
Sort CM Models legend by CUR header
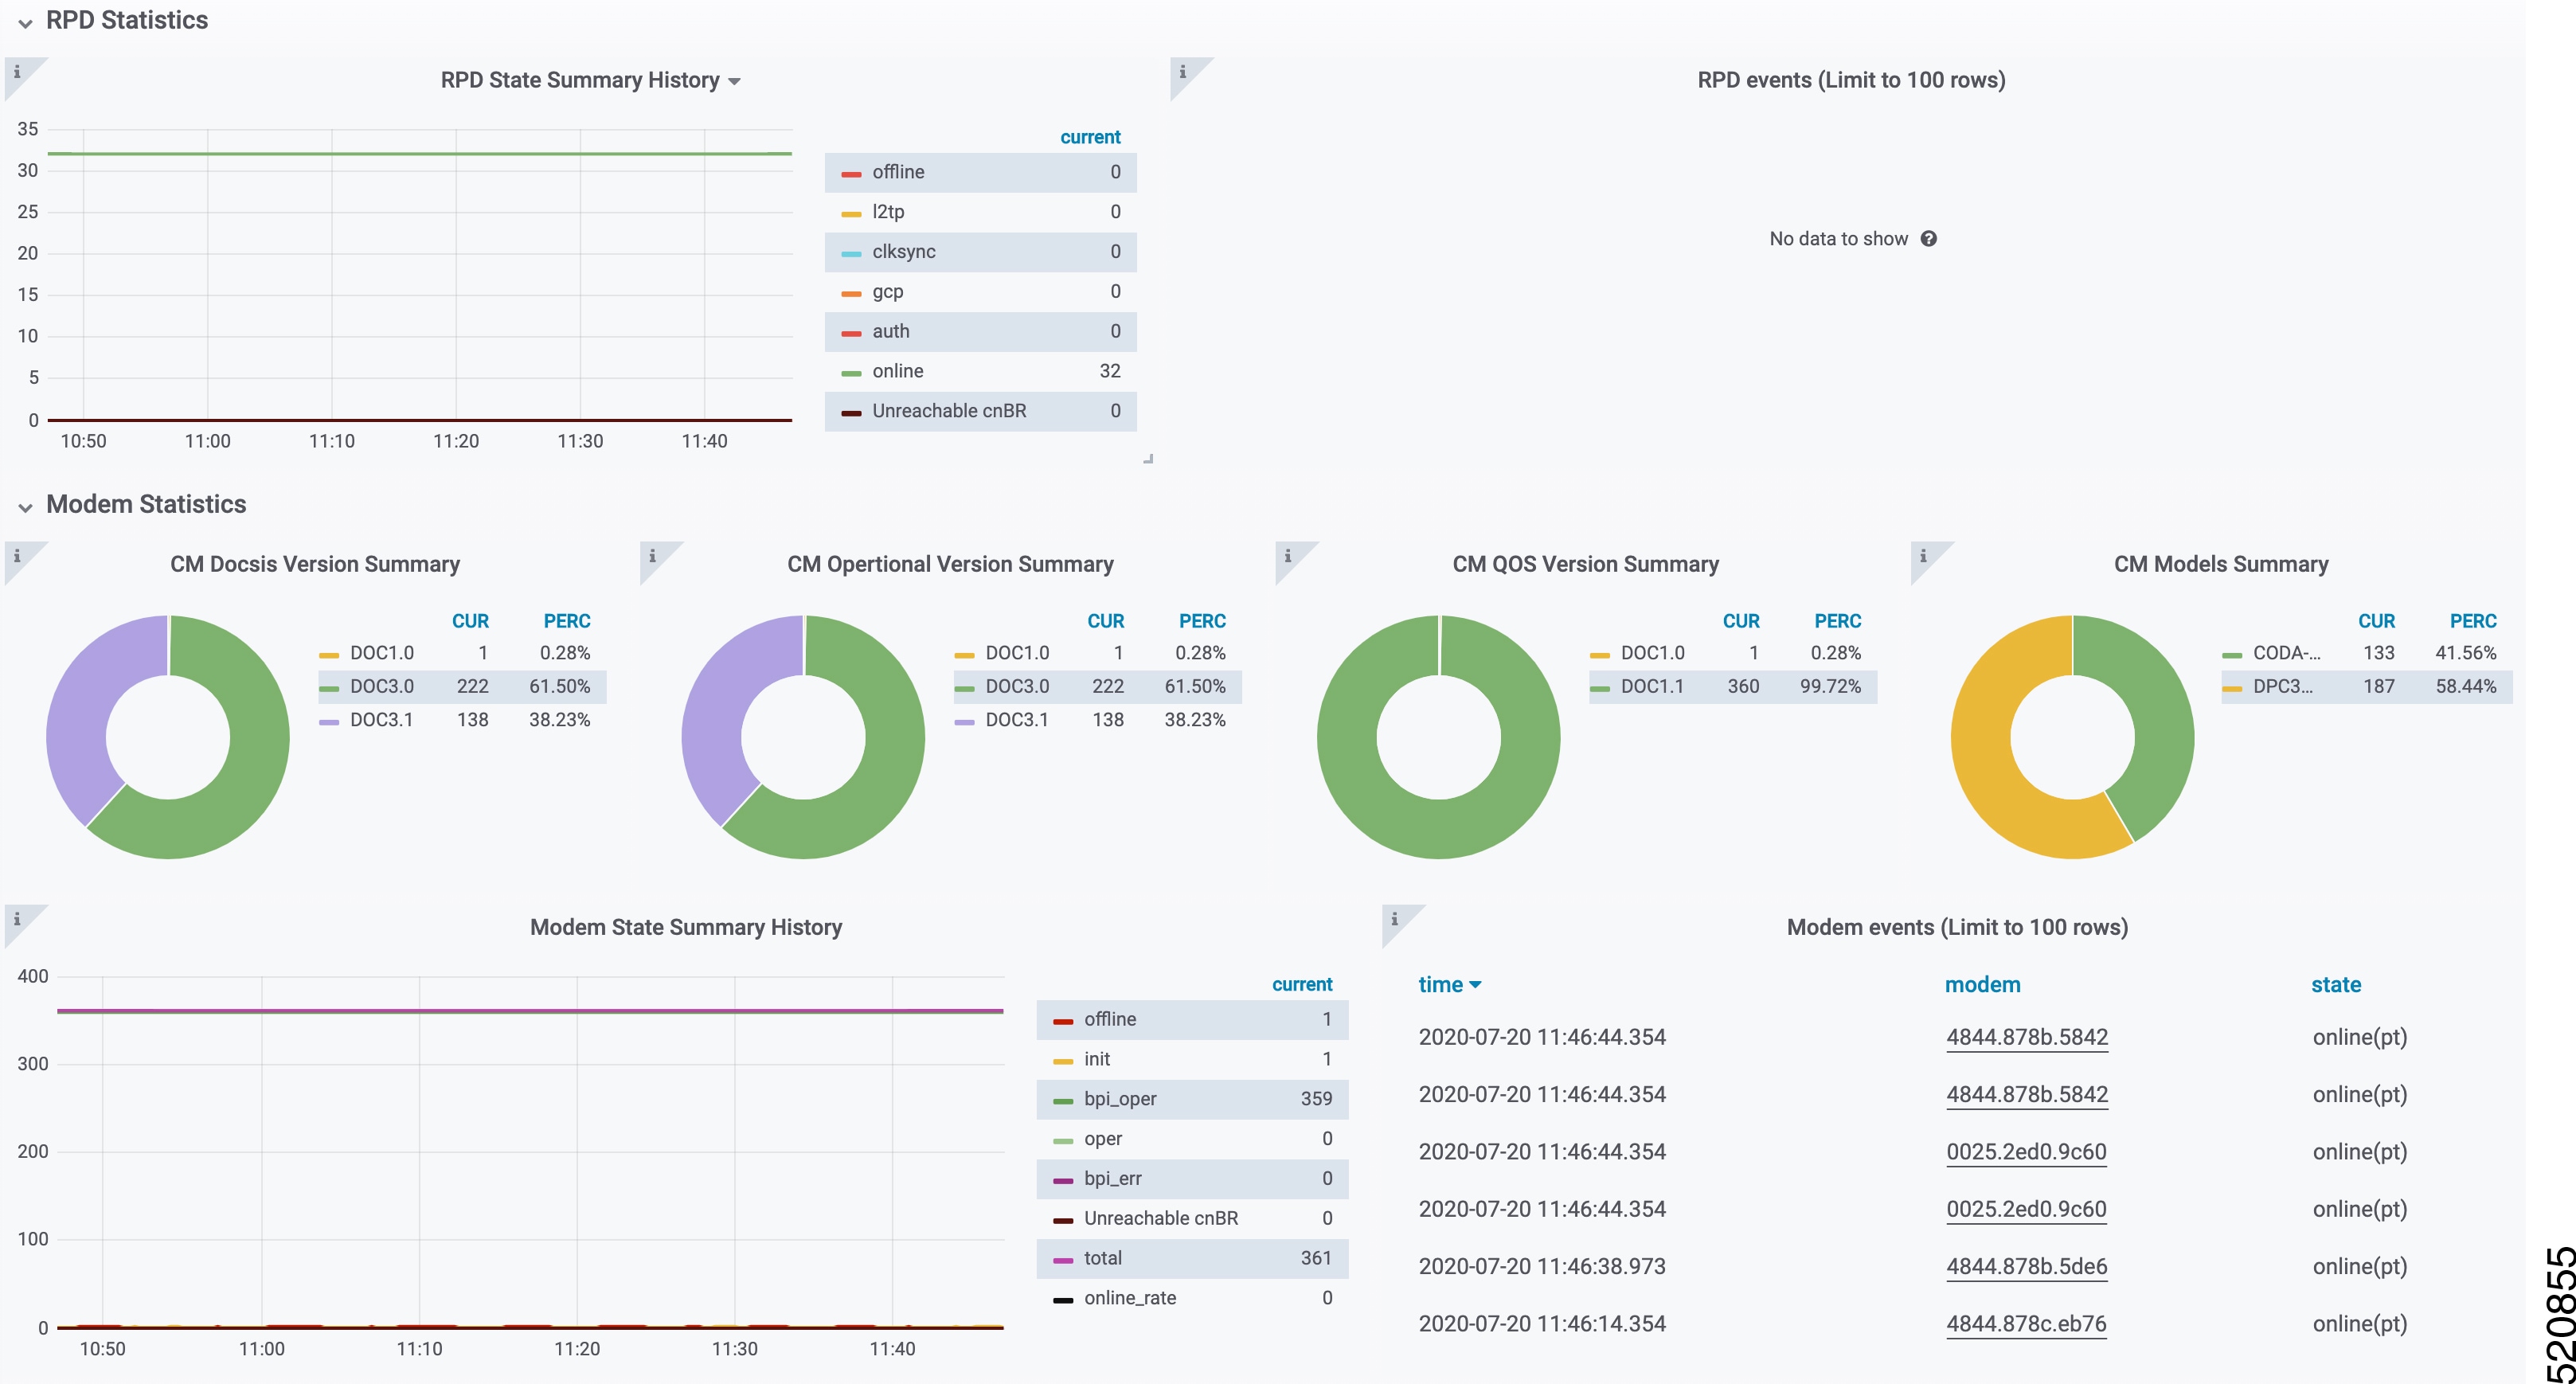click(2376, 621)
